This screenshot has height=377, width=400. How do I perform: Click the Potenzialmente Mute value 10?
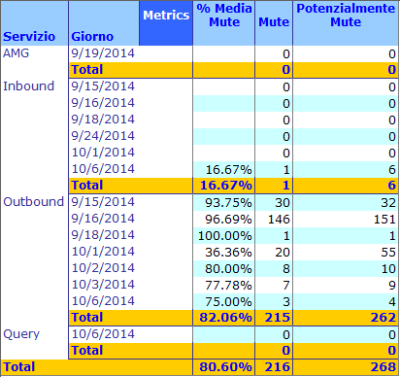(x=388, y=269)
